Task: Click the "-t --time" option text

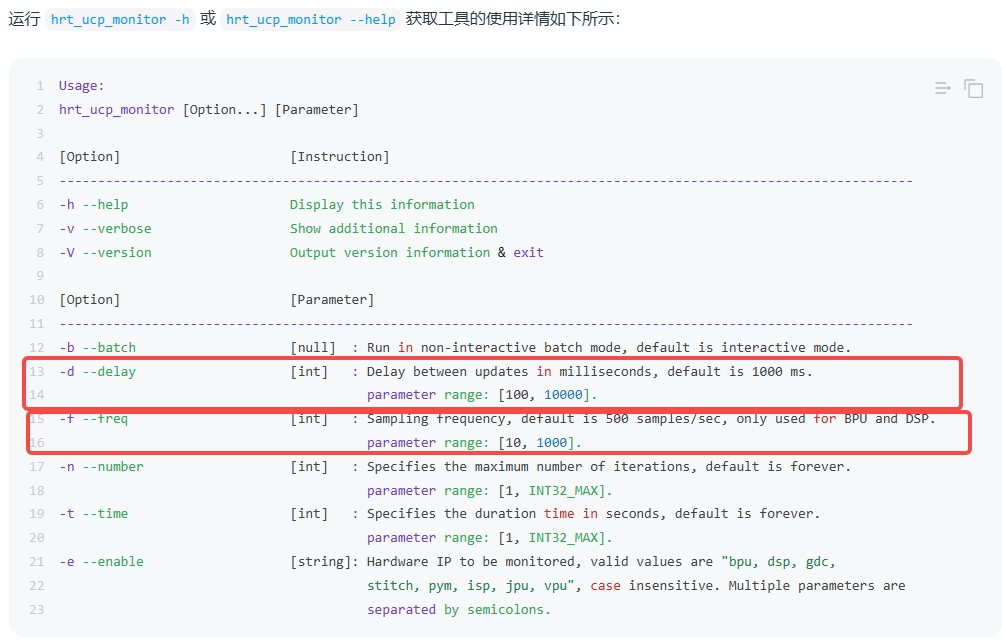Action: tap(94, 514)
